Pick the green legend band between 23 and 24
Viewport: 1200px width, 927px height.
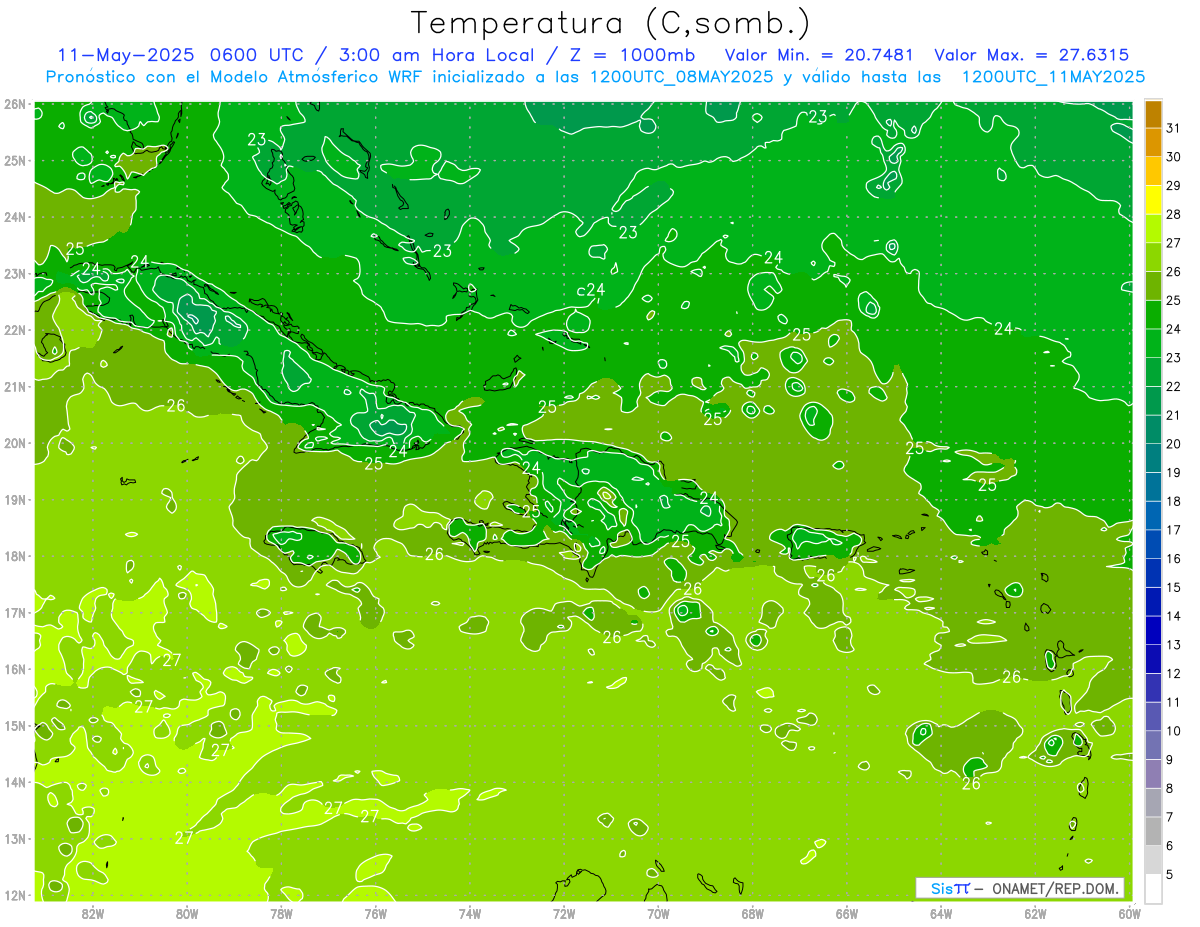pyautogui.click(x=1153, y=344)
